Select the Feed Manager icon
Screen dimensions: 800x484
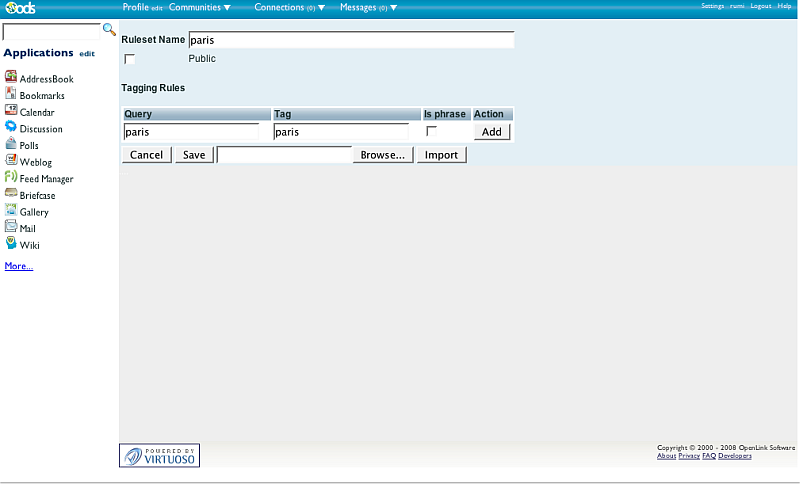tap(11, 178)
